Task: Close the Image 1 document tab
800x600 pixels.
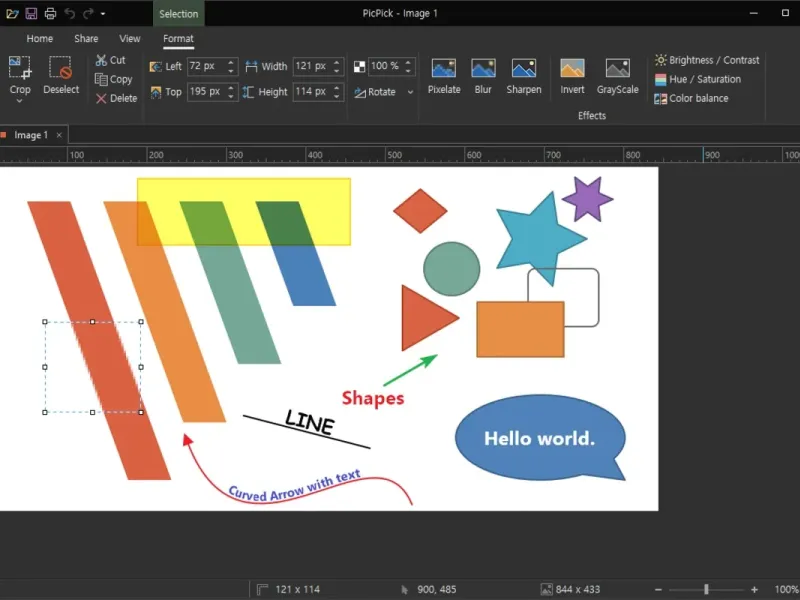Action: [59, 135]
